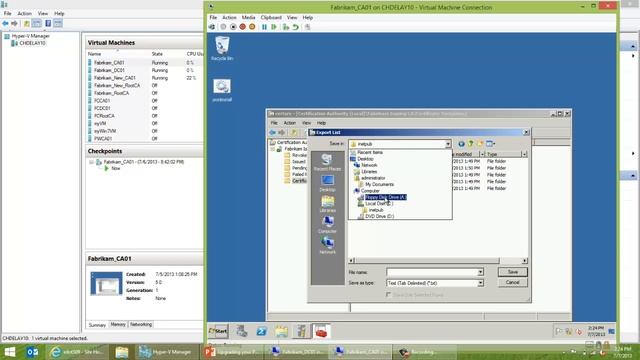
Task: Click the Type column header in file list
Action: point(503,154)
